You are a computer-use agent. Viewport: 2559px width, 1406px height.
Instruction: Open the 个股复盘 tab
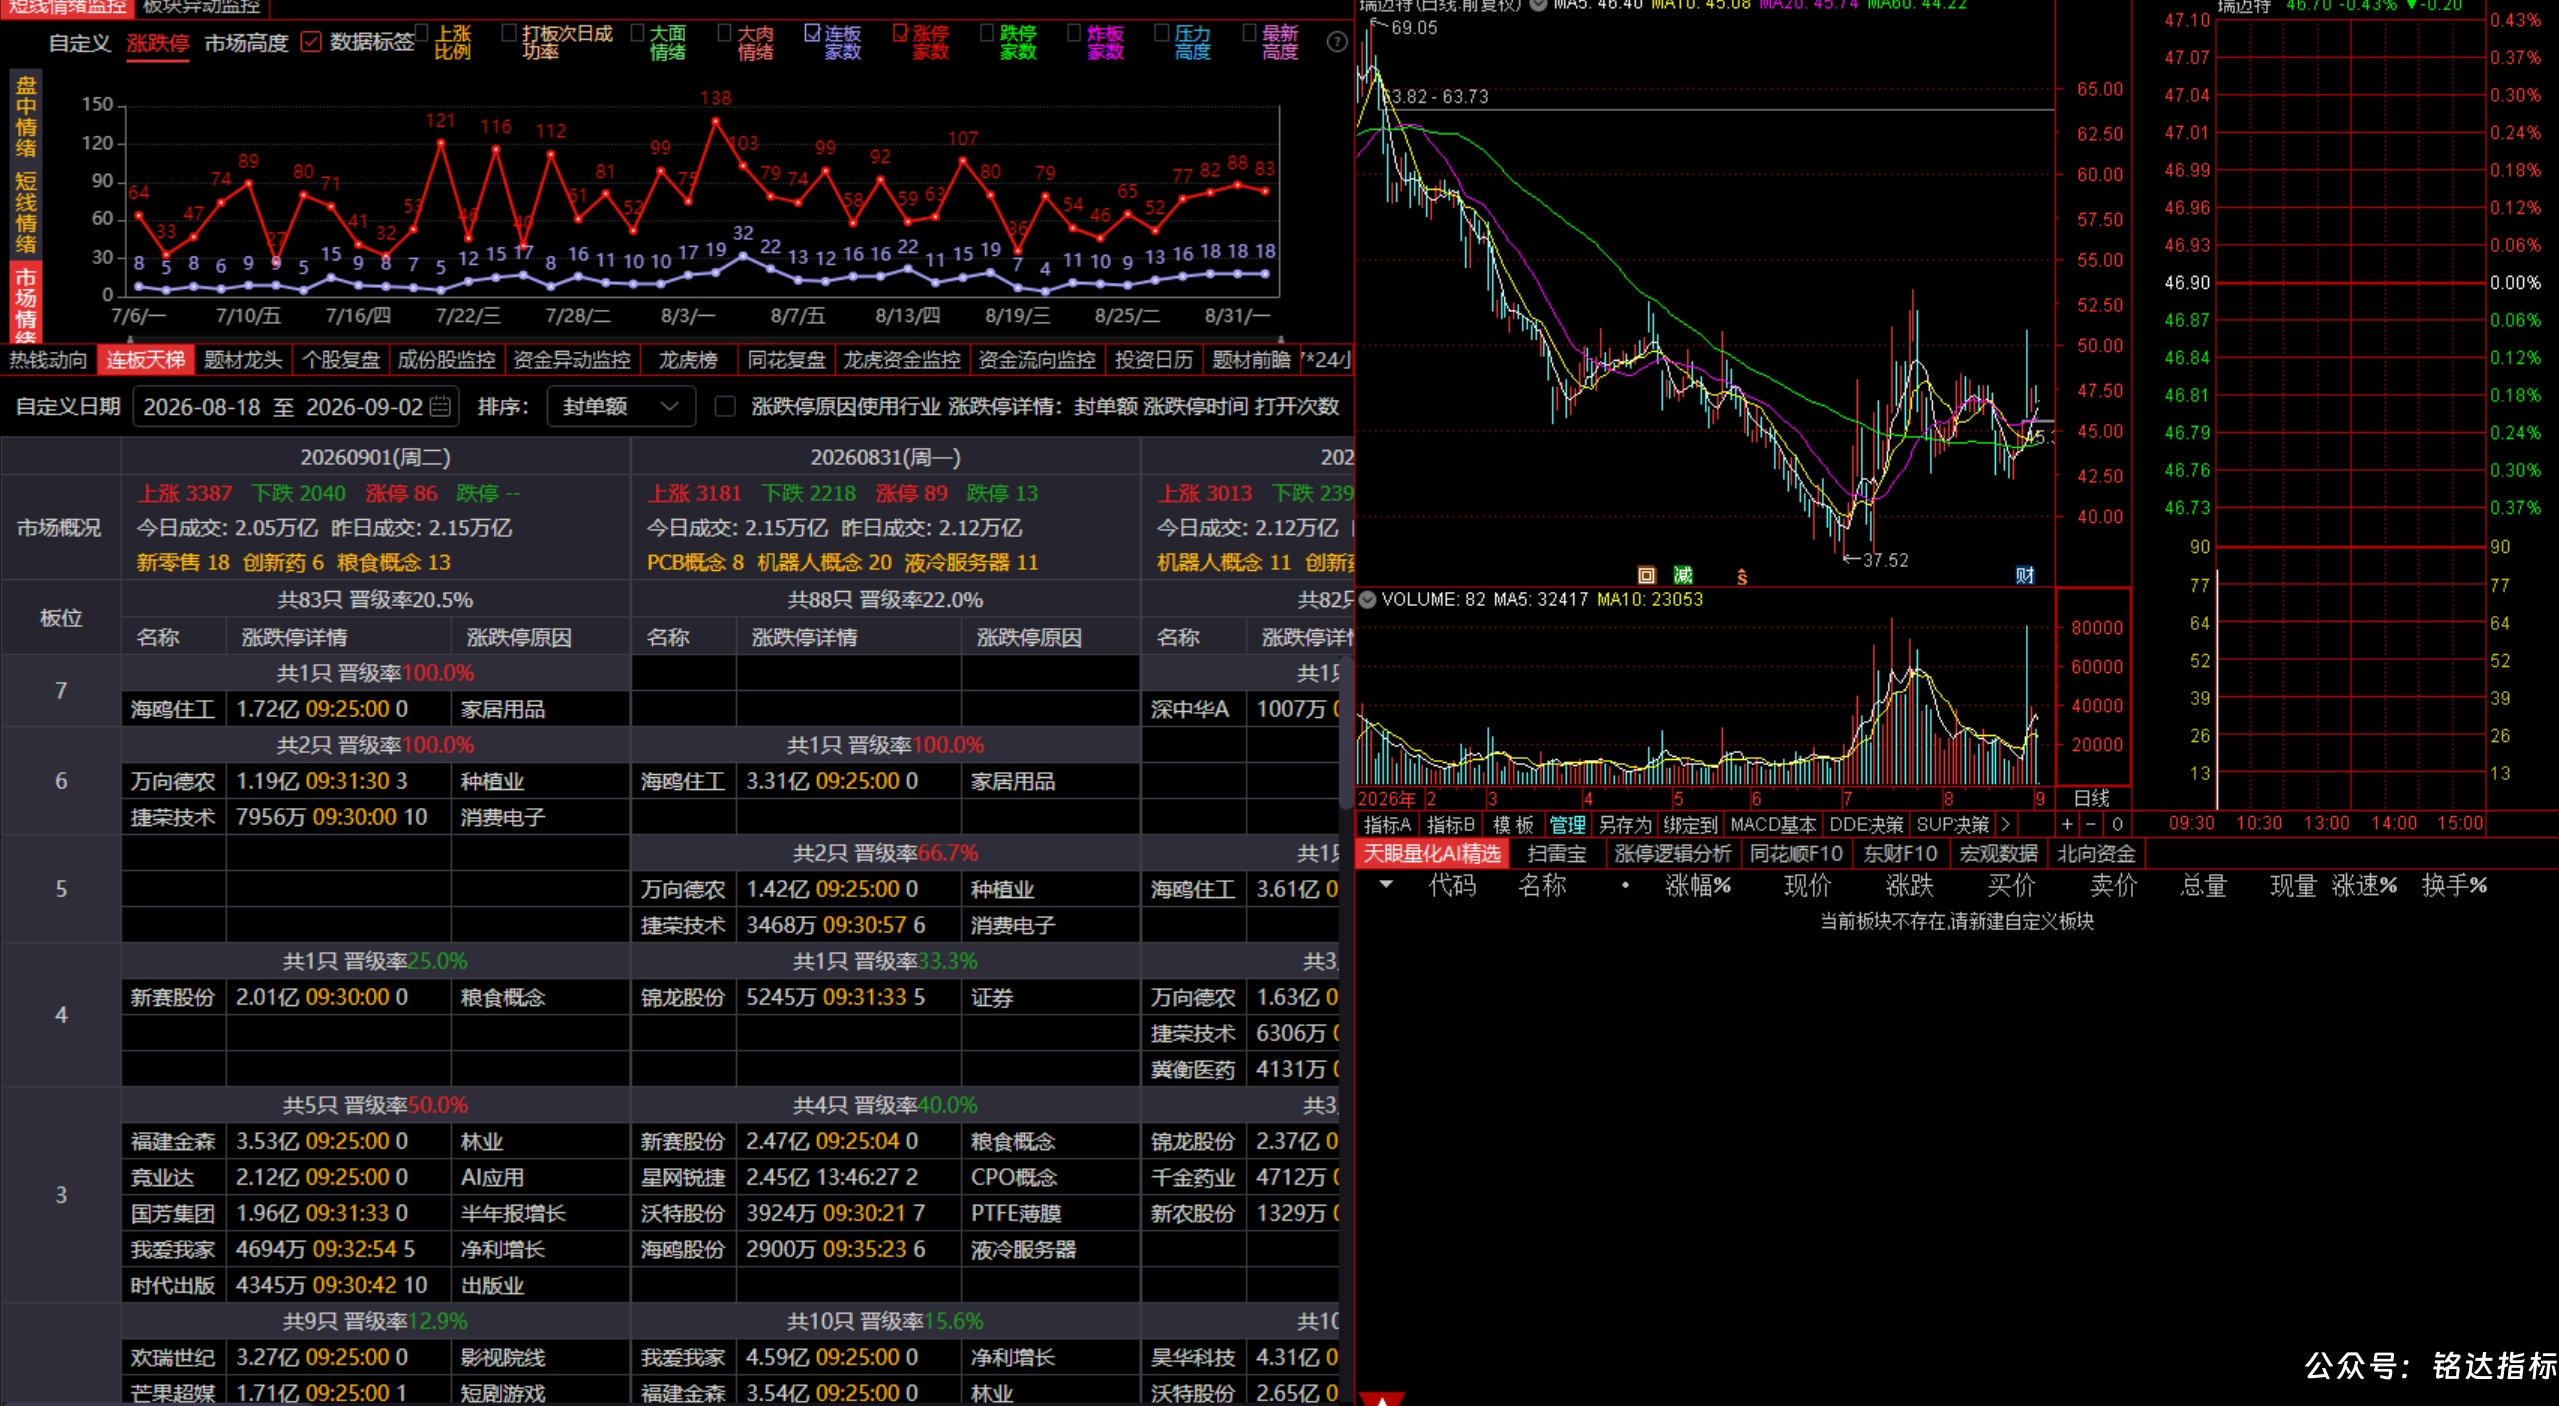coord(341,360)
